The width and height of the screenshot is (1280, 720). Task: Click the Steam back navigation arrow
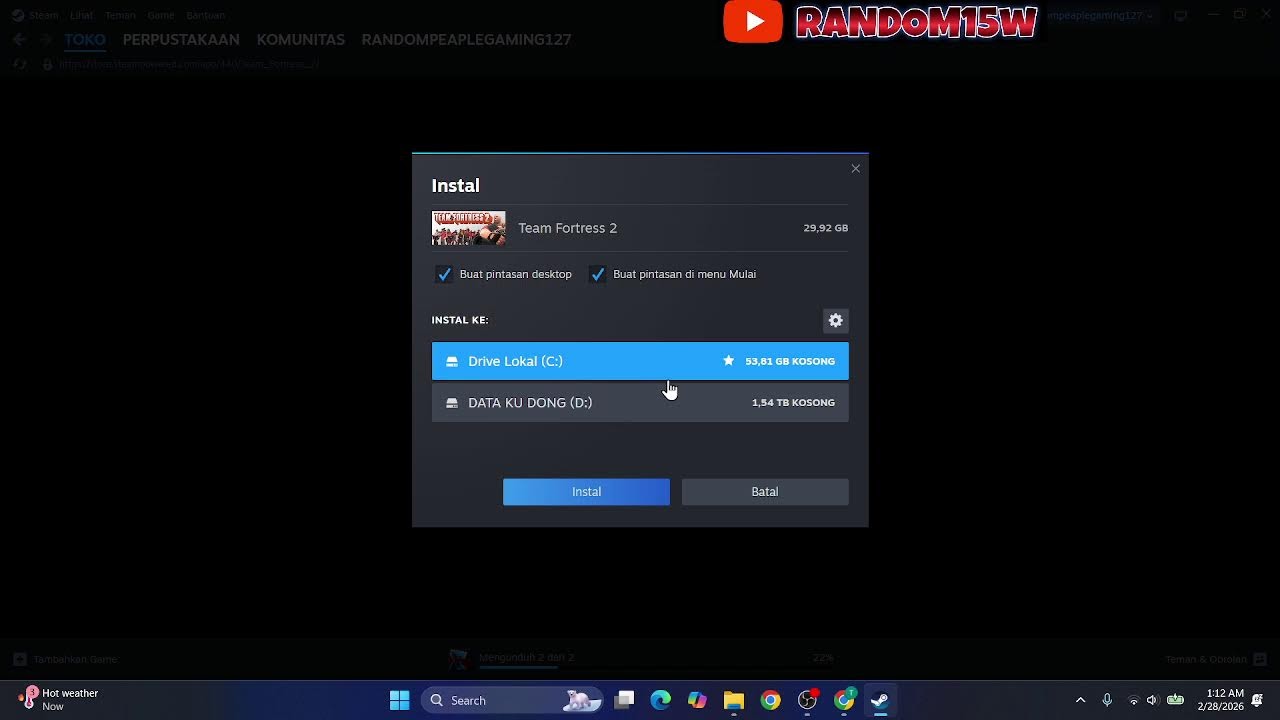19,40
